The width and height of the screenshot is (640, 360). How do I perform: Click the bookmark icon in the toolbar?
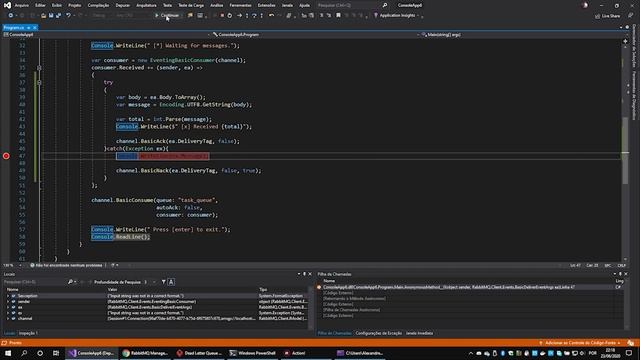(338, 16)
